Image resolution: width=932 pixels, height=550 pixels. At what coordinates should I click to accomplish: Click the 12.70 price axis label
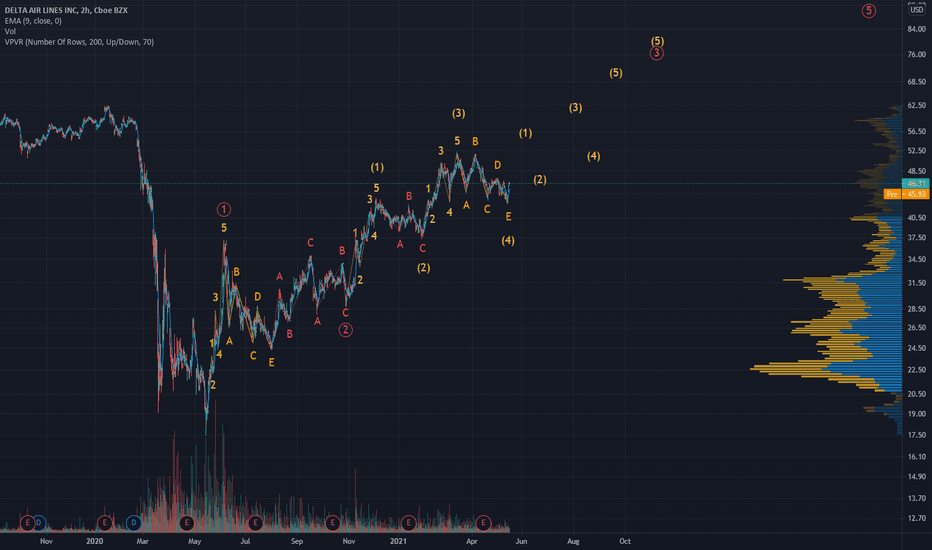[x=917, y=518]
